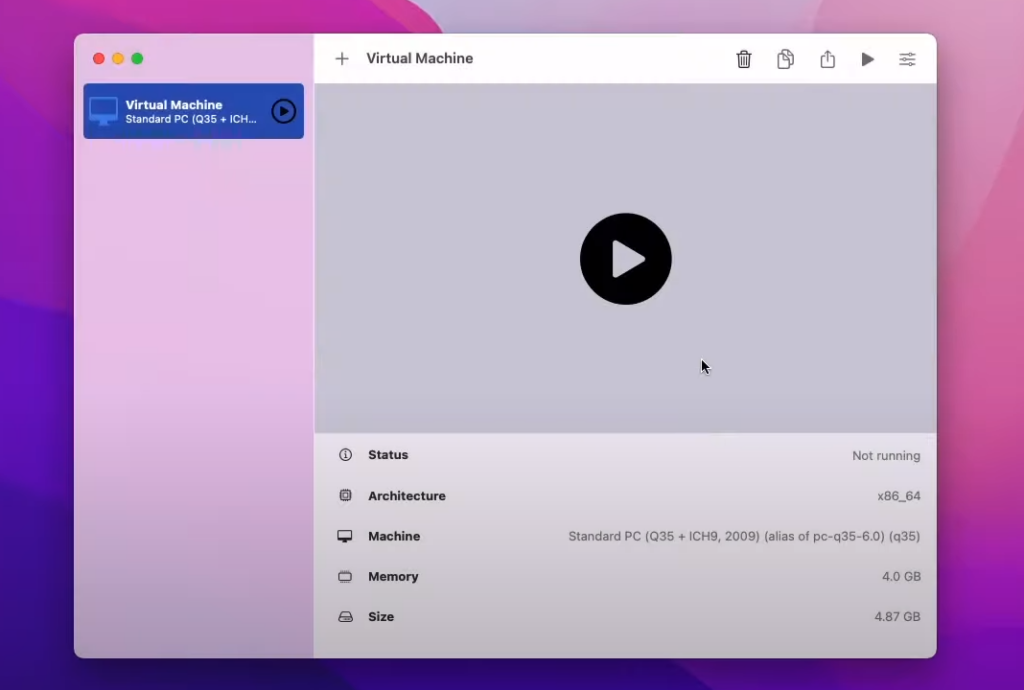Click the 4.87 GB size value
The height and width of the screenshot is (690, 1024).
click(x=897, y=617)
